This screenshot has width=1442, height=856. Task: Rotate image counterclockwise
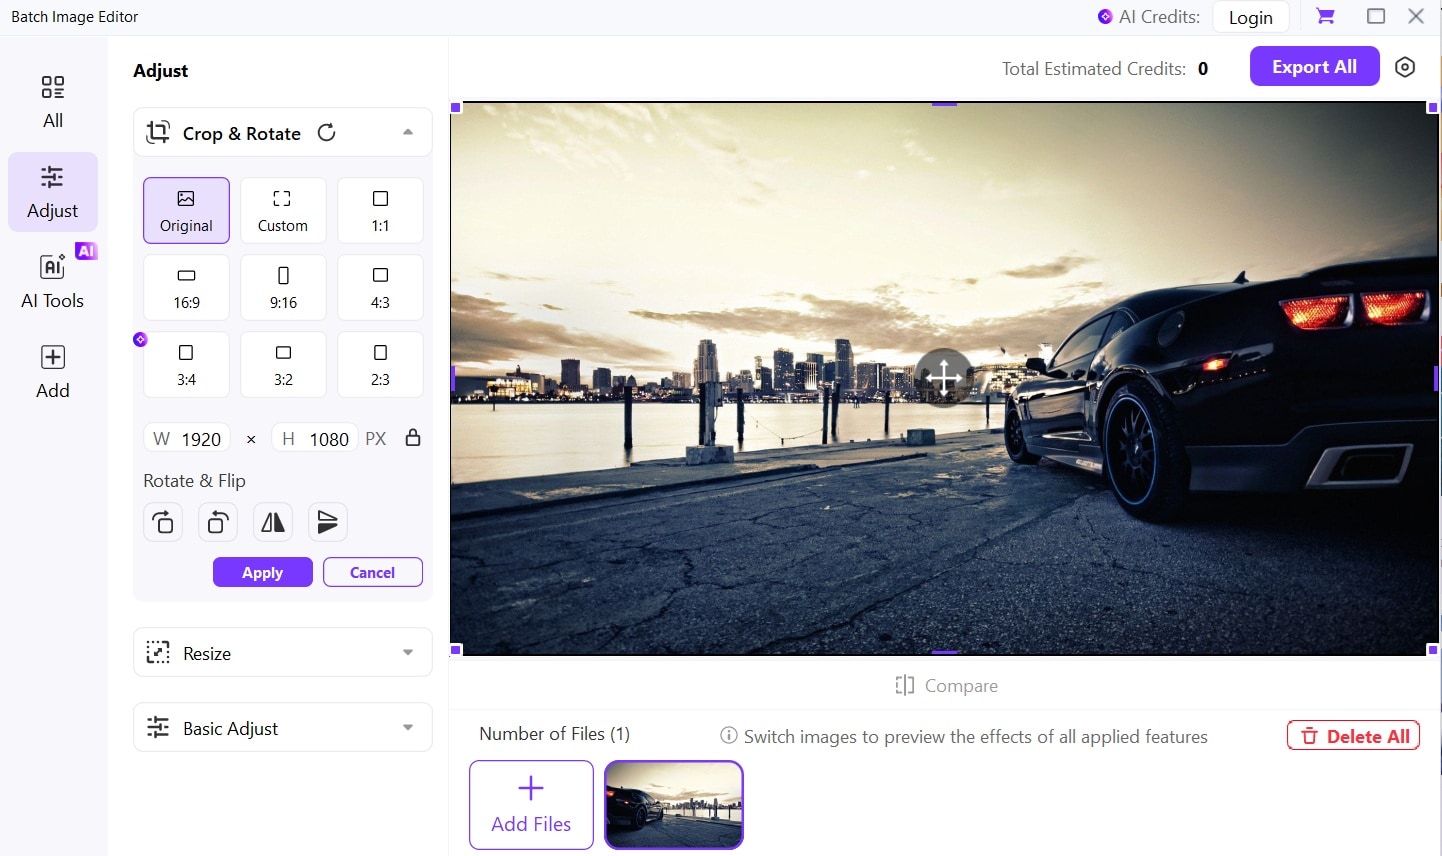pos(217,522)
